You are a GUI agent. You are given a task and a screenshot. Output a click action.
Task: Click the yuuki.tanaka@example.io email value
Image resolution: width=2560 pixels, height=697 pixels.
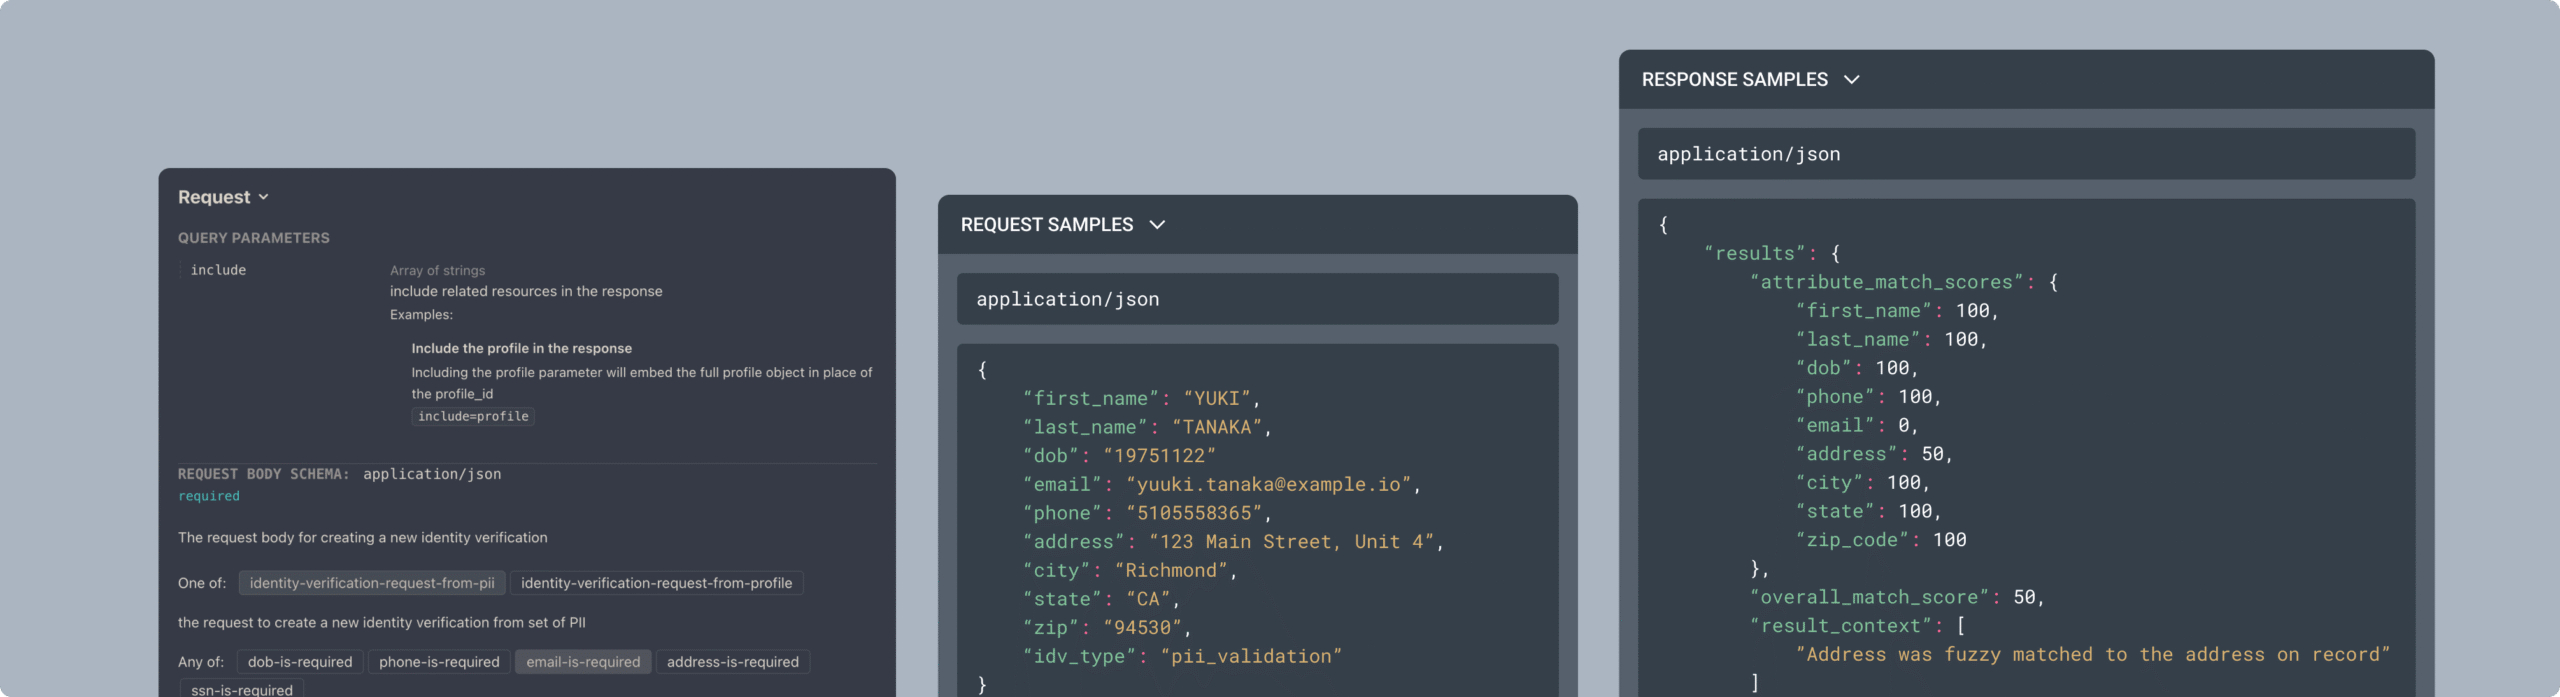tap(1269, 485)
